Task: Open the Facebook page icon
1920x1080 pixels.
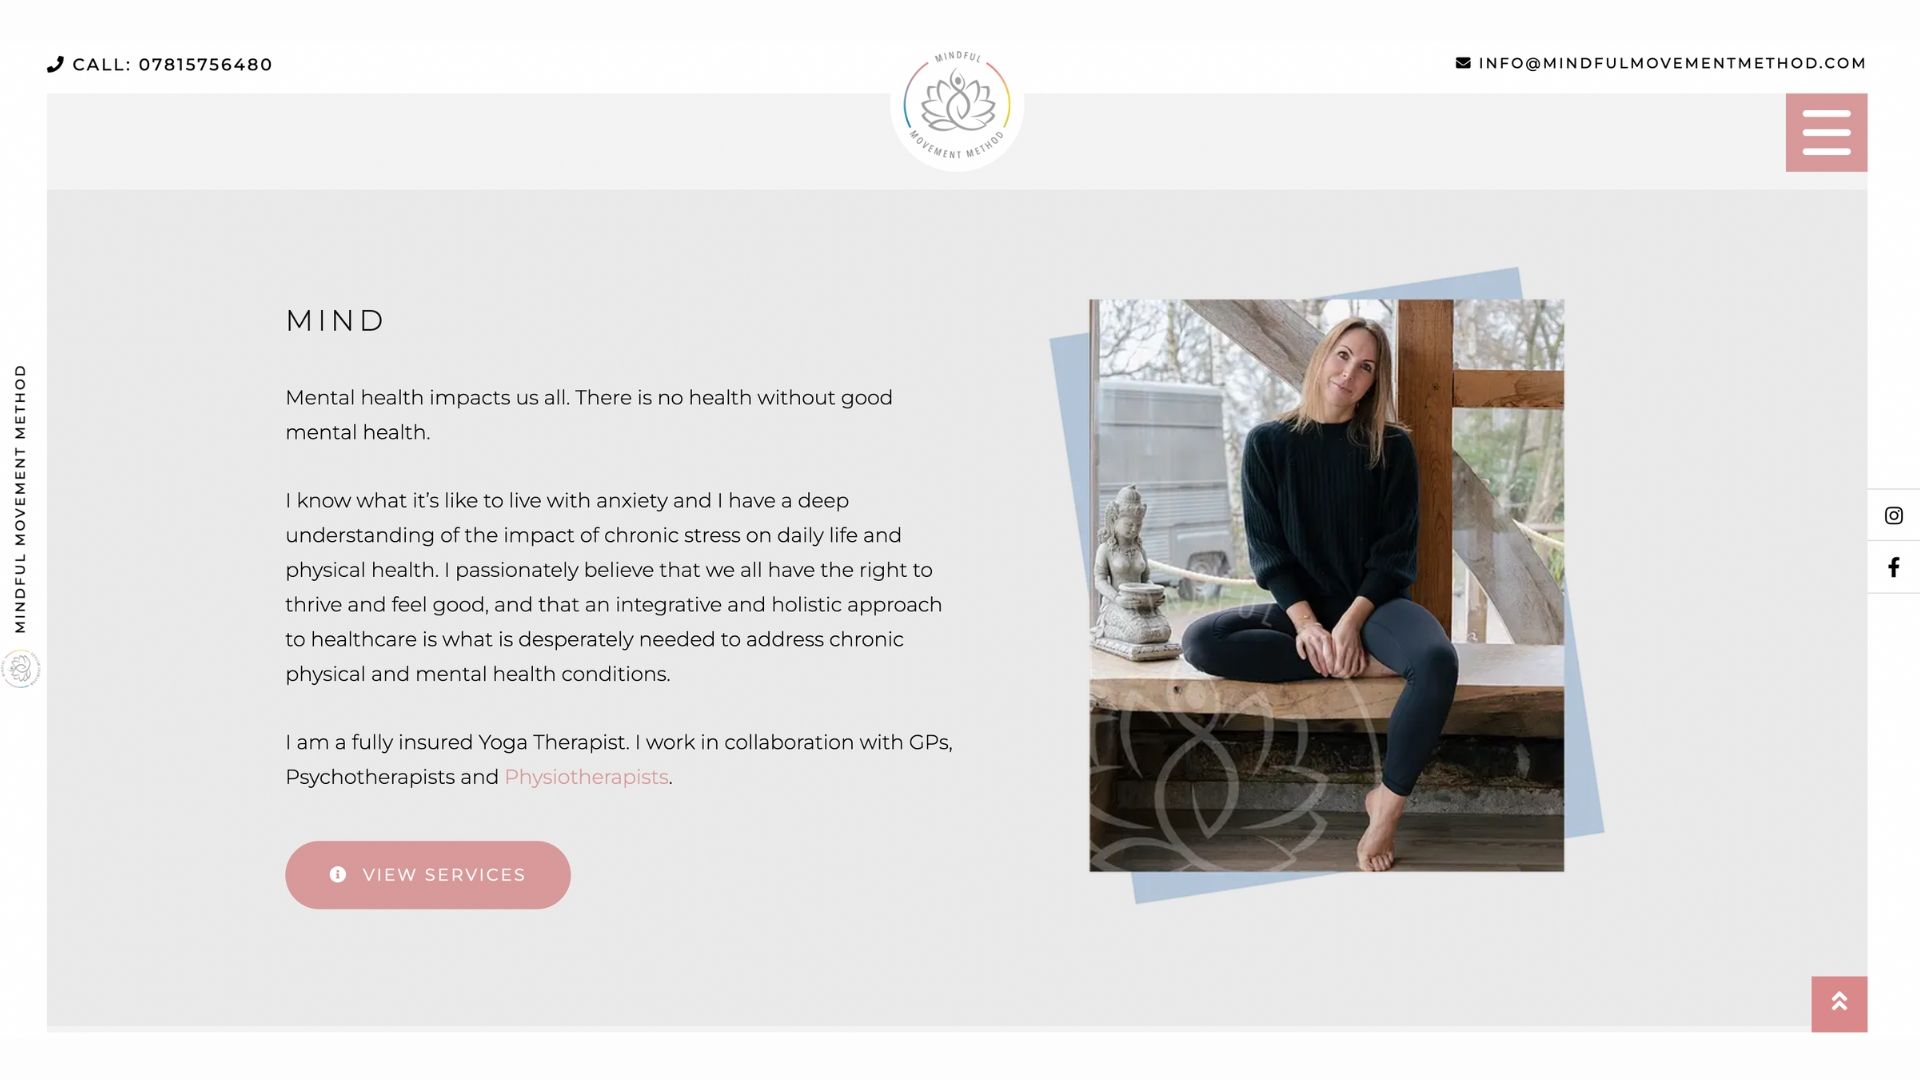Action: coord(1893,567)
